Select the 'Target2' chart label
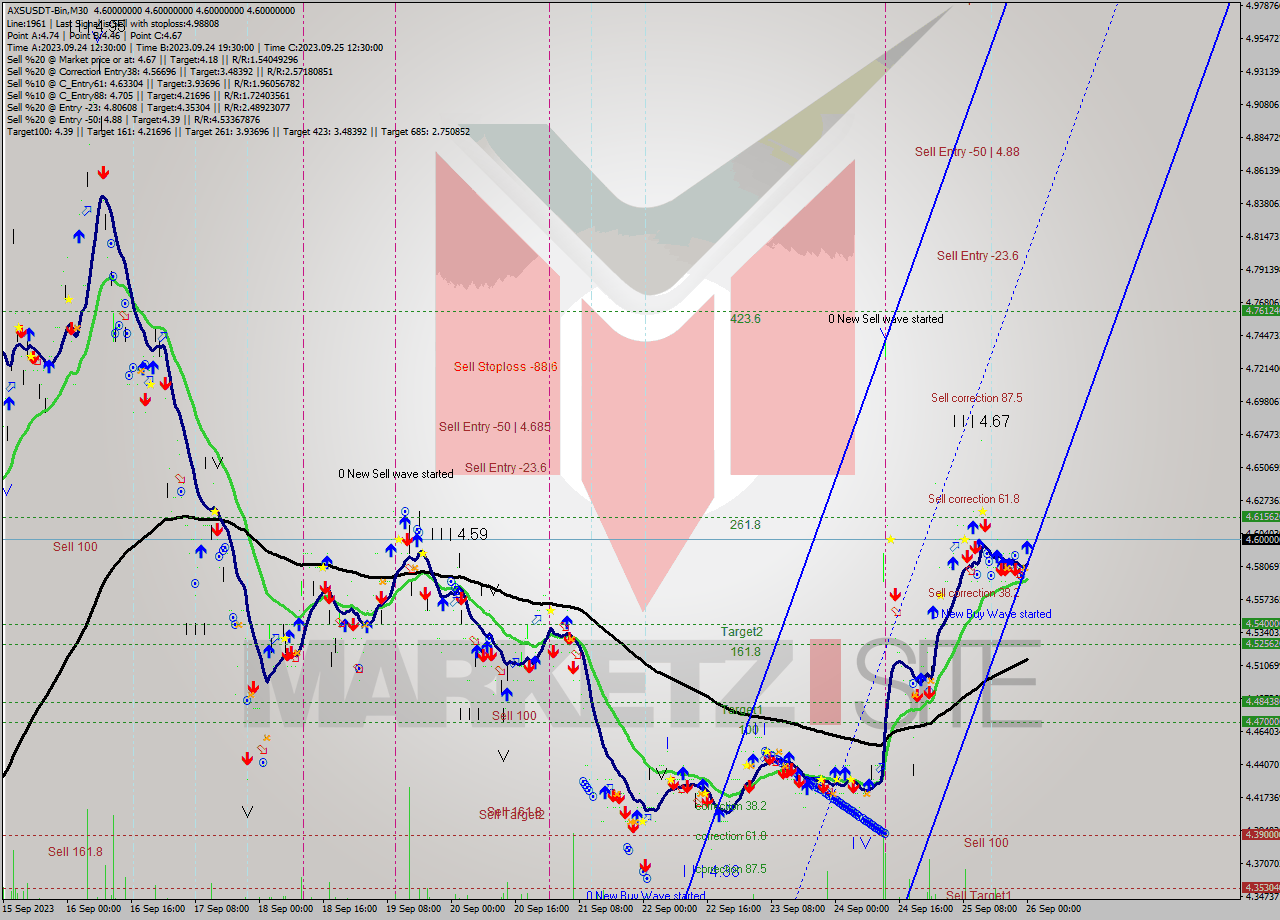This screenshot has width=1280, height=920. click(x=742, y=632)
